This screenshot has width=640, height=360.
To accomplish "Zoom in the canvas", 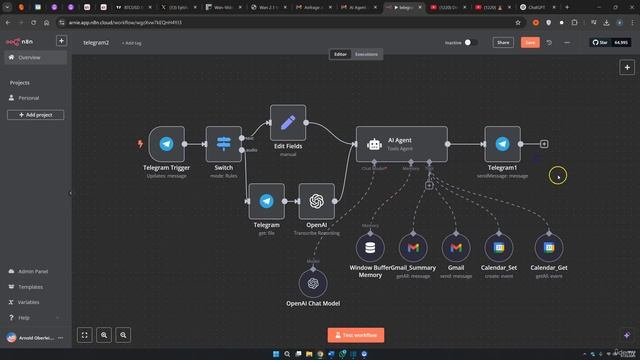I will pyautogui.click(x=104, y=335).
